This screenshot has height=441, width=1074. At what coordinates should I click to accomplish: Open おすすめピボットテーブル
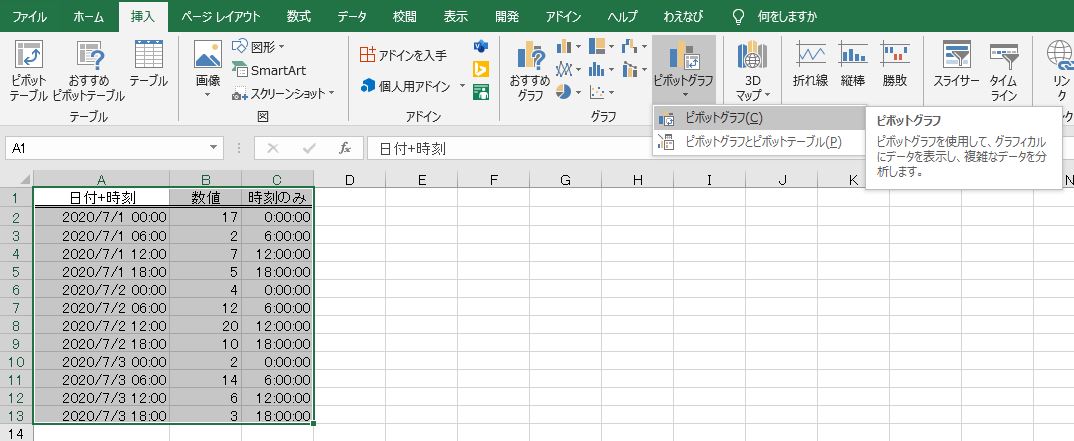point(88,71)
